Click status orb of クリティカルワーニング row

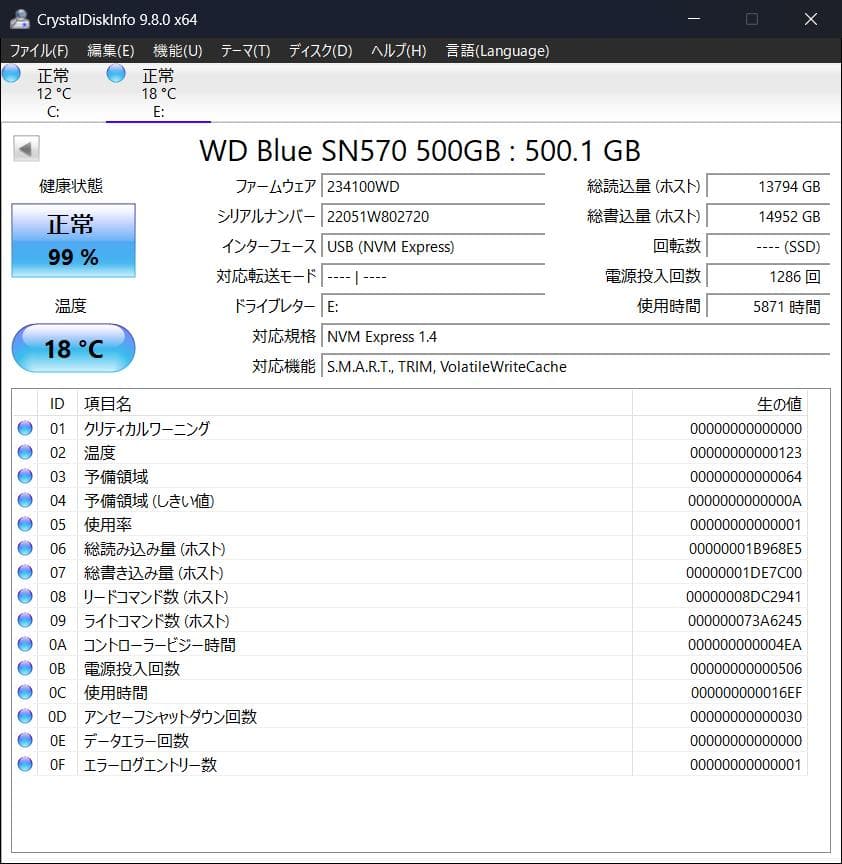point(25,428)
